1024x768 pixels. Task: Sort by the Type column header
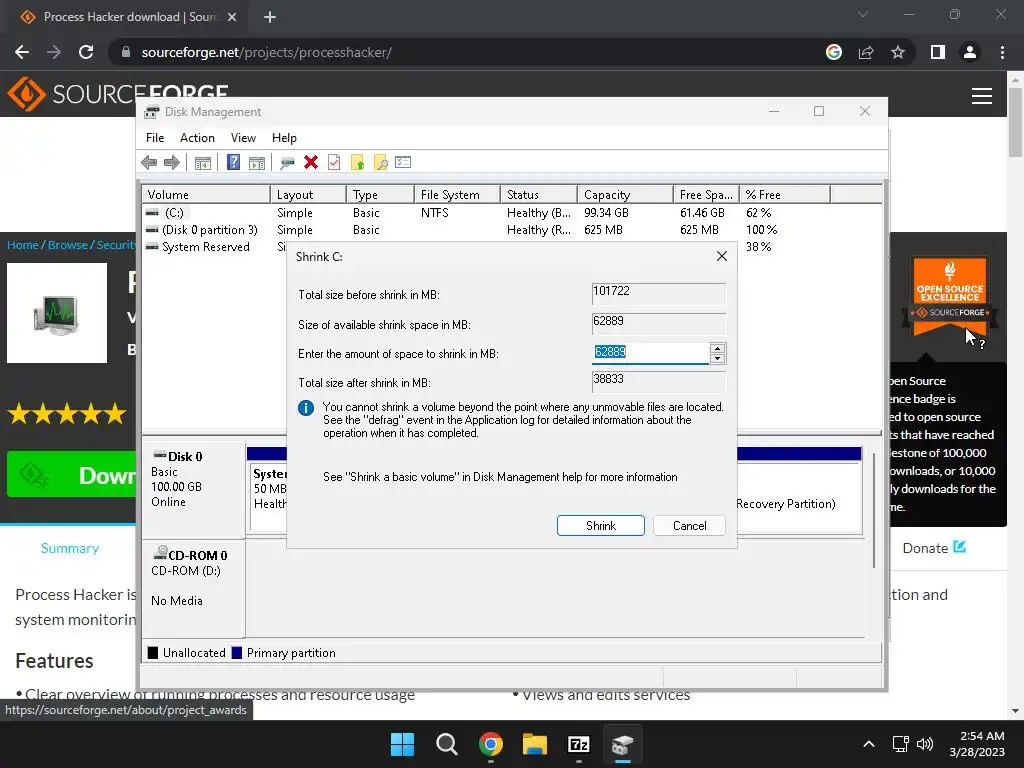tap(380, 195)
